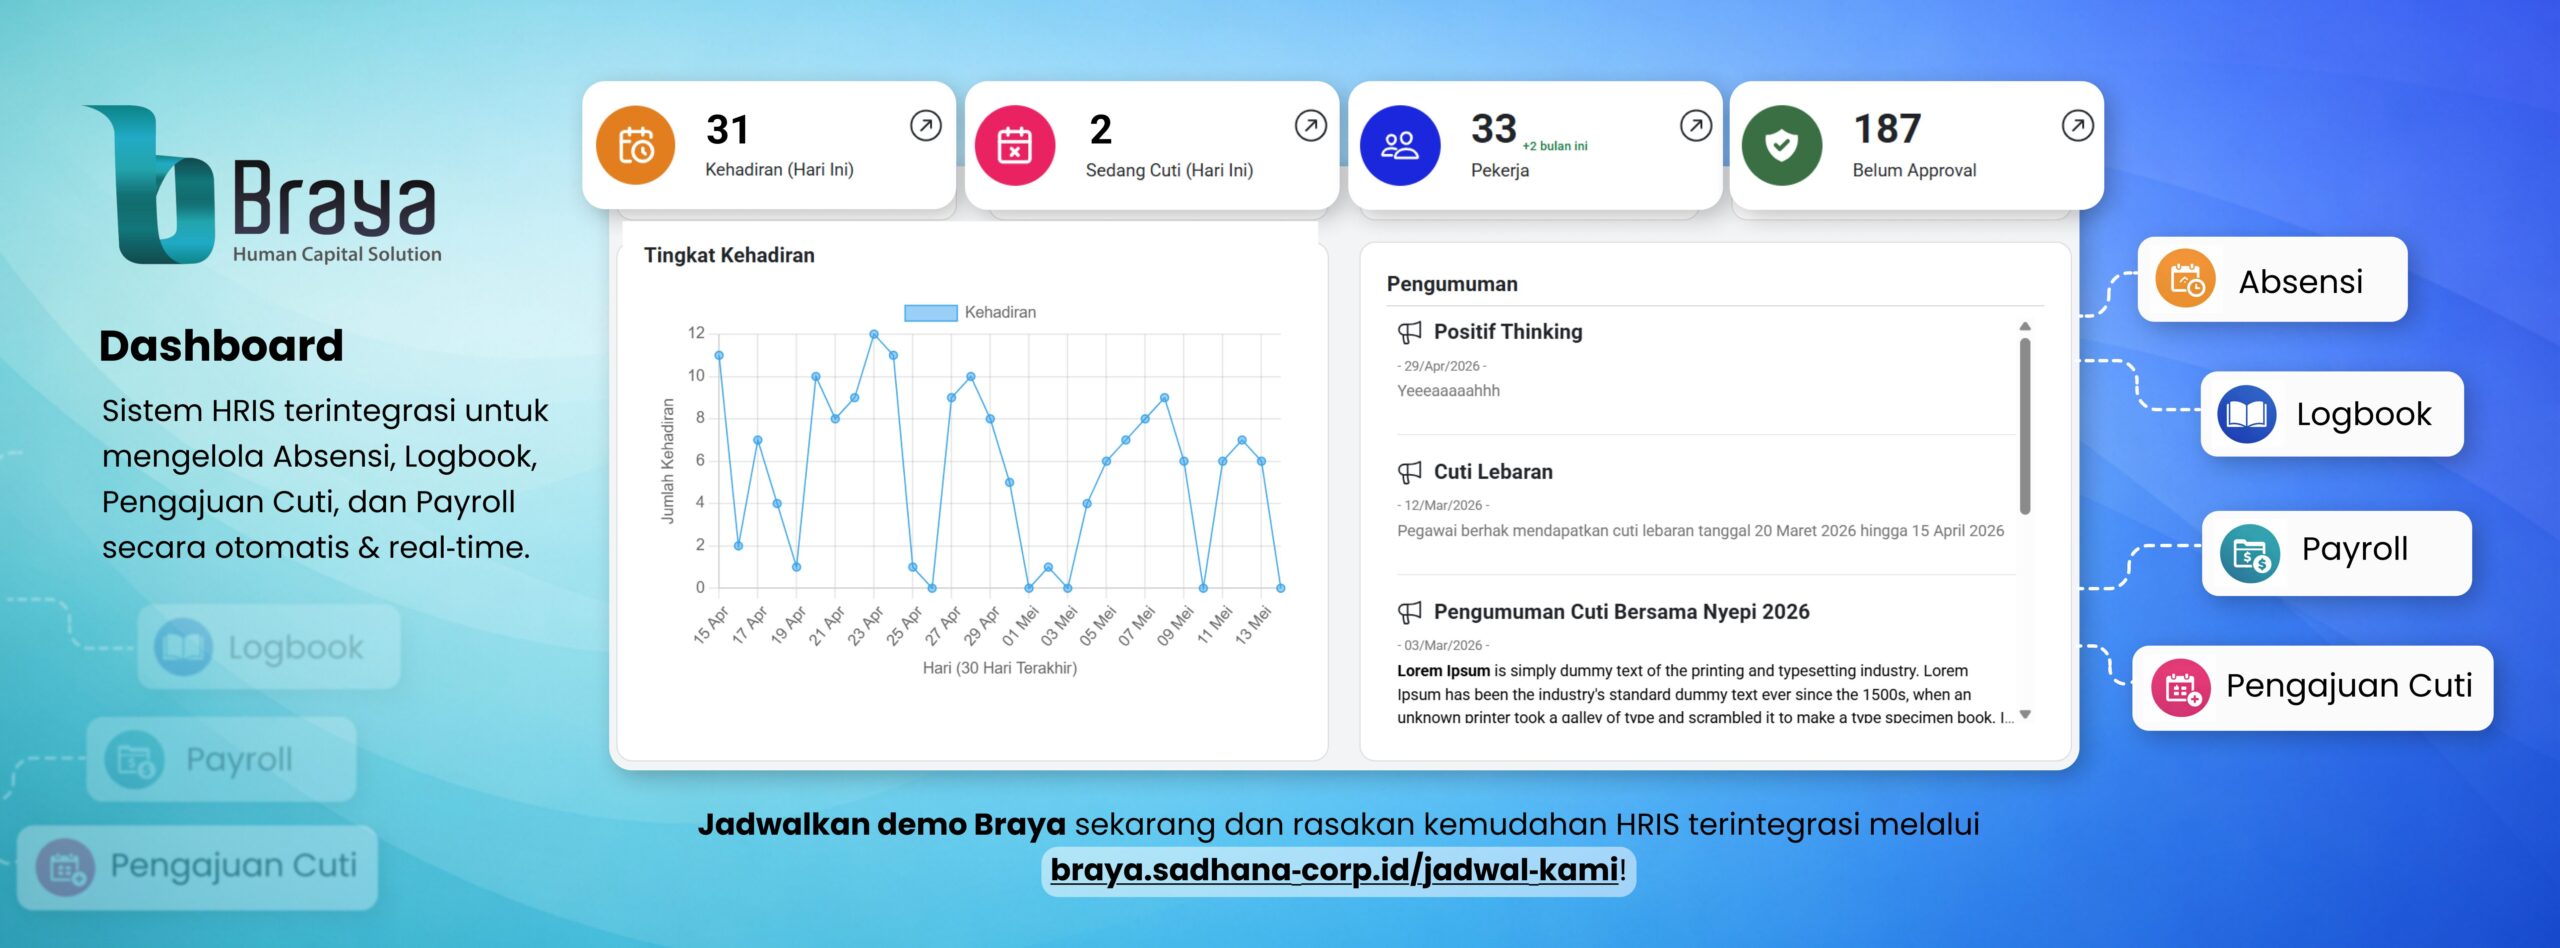
Task: Click the Logbook label on the right
Action: pyautogui.click(x=2363, y=414)
